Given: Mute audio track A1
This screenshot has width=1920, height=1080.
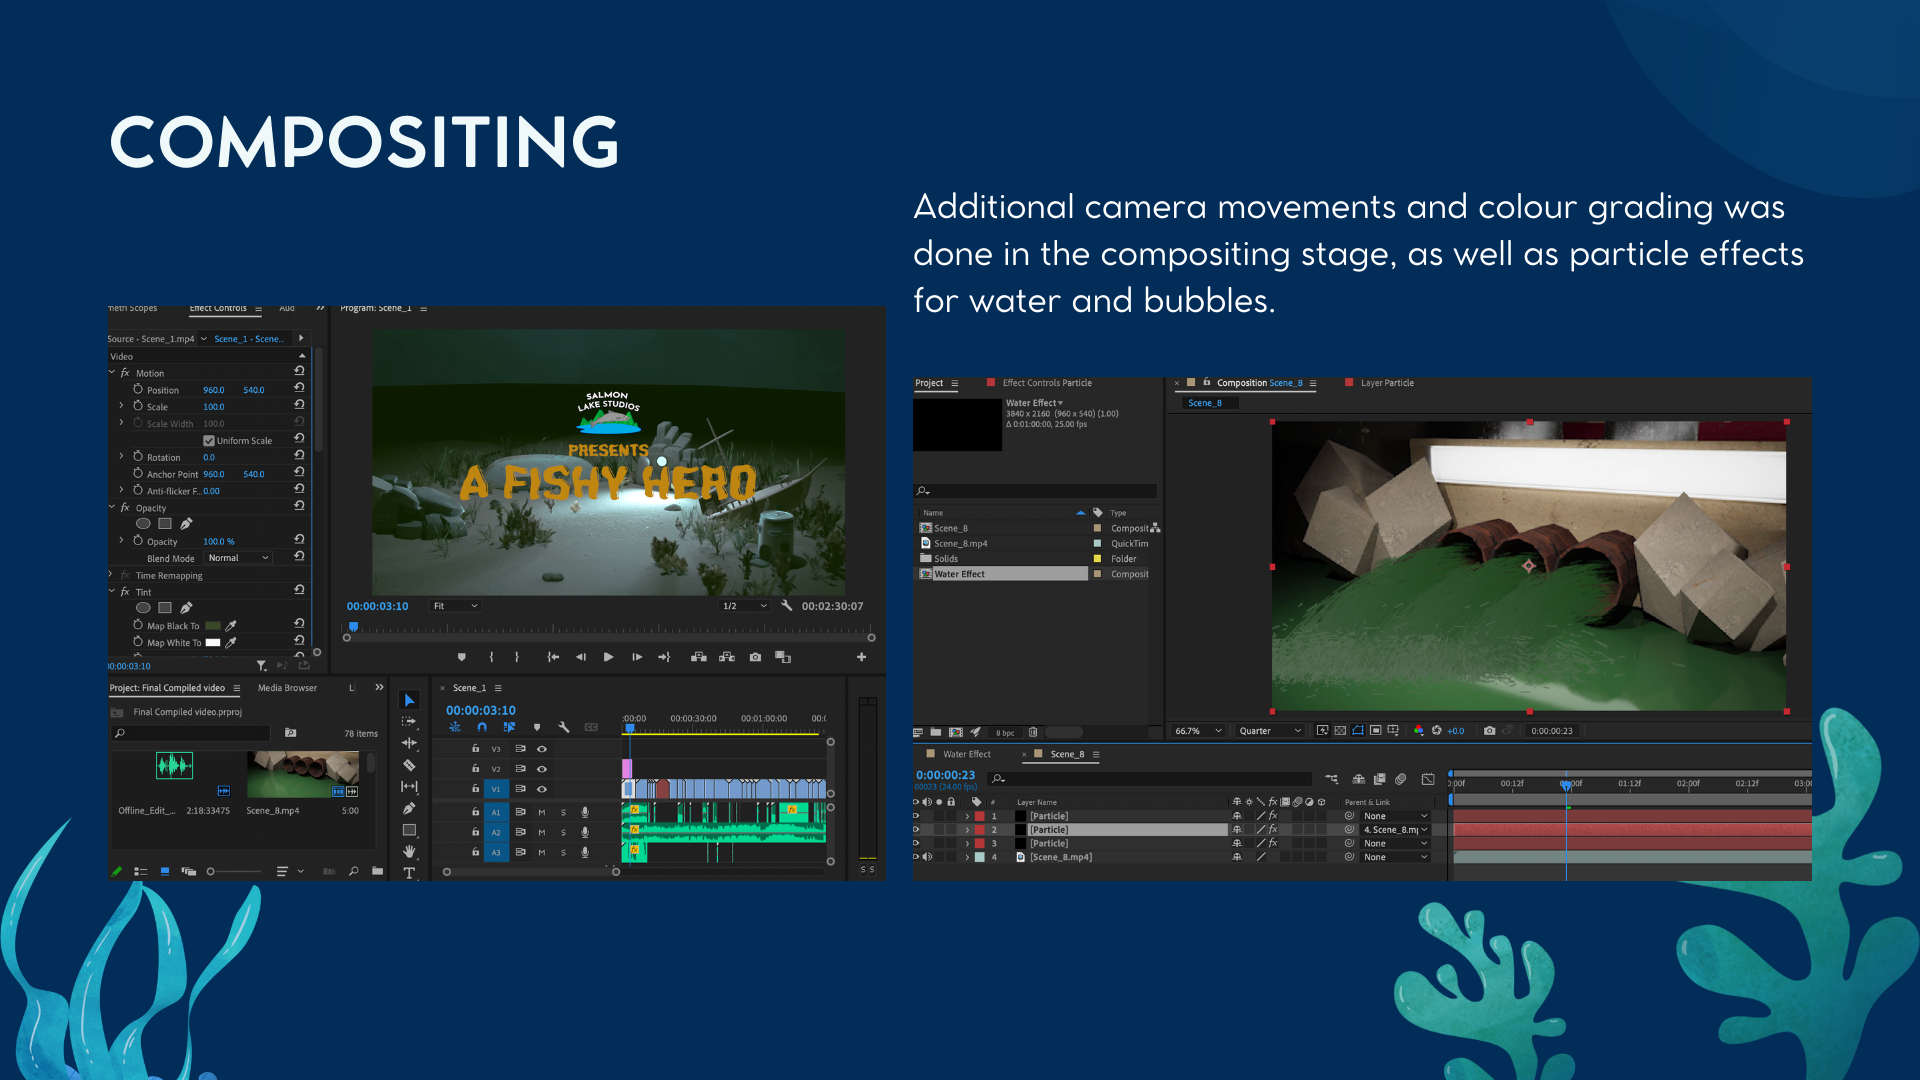Looking at the screenshot, I should pos(542,812).
